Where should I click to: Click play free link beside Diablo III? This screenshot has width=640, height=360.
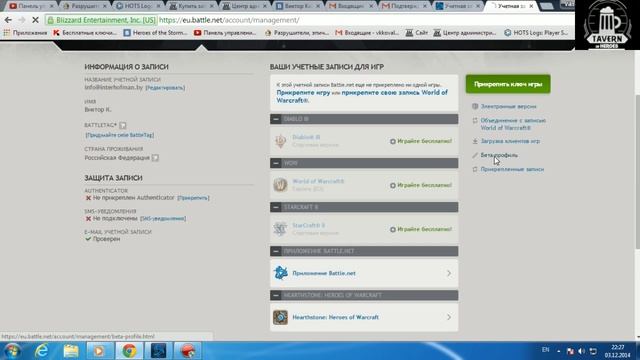(x=421, y=141)
